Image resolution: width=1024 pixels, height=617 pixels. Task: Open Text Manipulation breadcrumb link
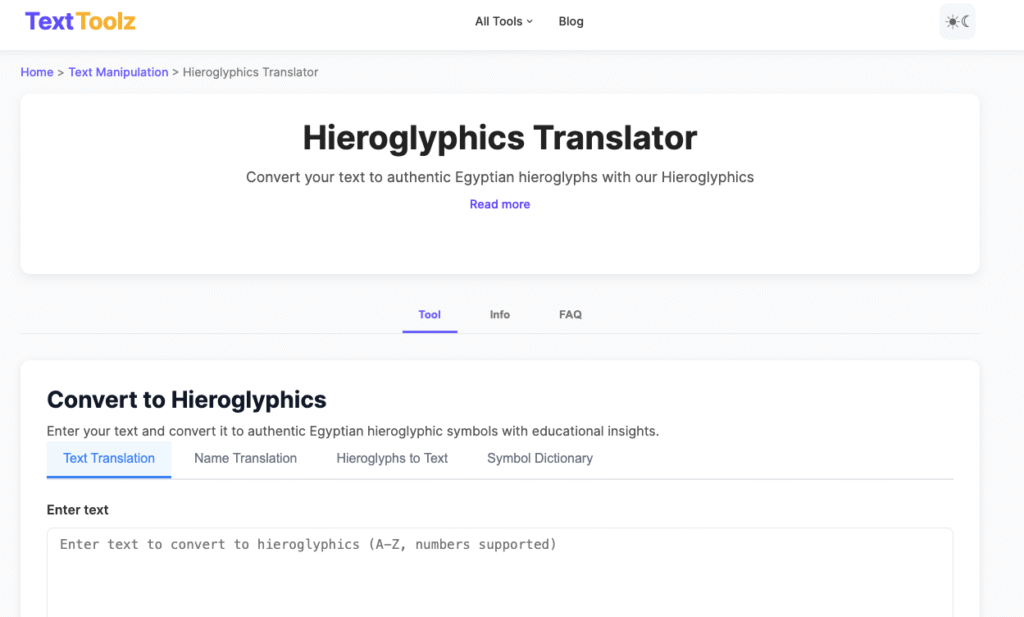click(118, 72)
